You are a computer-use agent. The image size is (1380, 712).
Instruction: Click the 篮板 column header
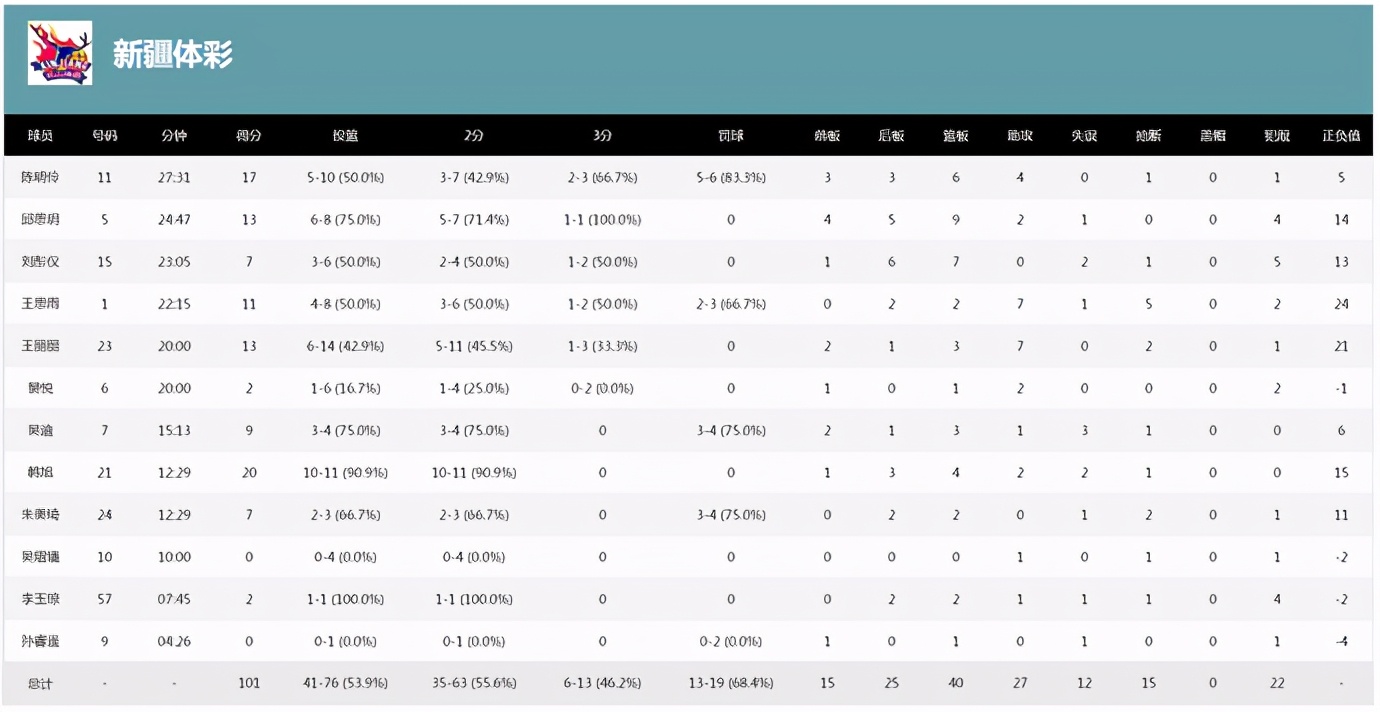[956, 136]
